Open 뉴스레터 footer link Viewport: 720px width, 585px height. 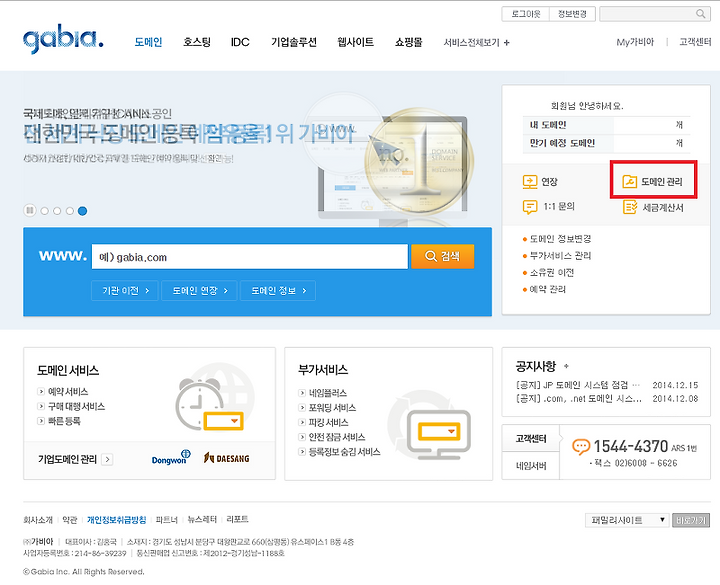pos(202,520)
